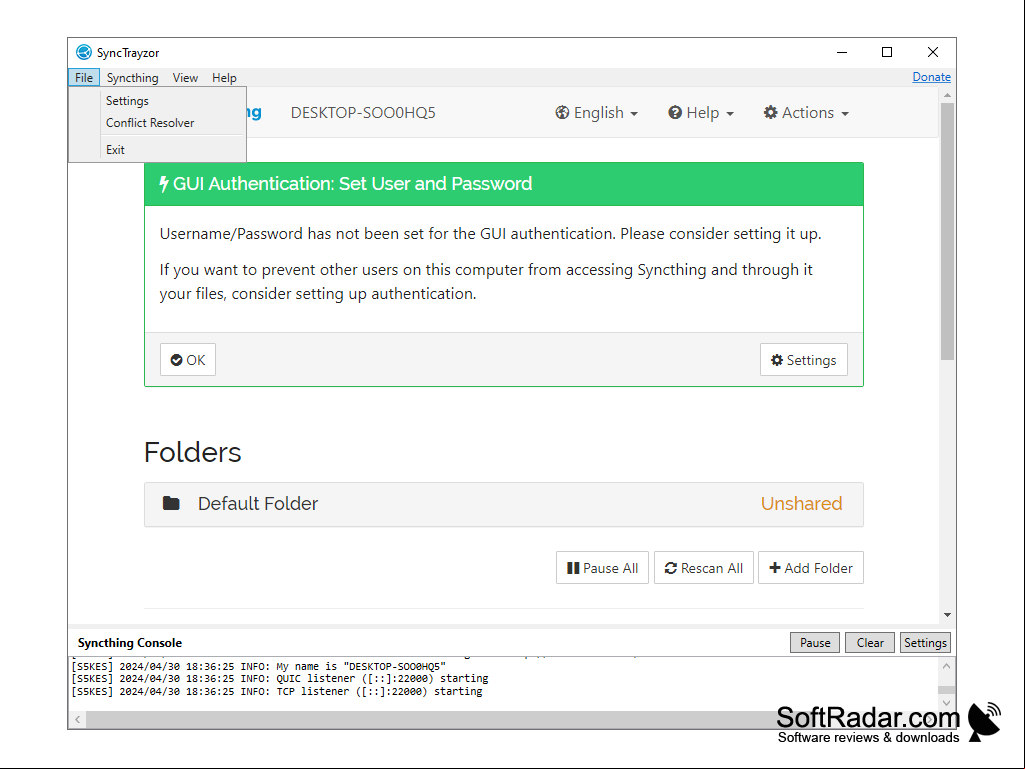Open the Actions dropdown menu
This screenshot has height=769, width=1025.
[806, 112]
